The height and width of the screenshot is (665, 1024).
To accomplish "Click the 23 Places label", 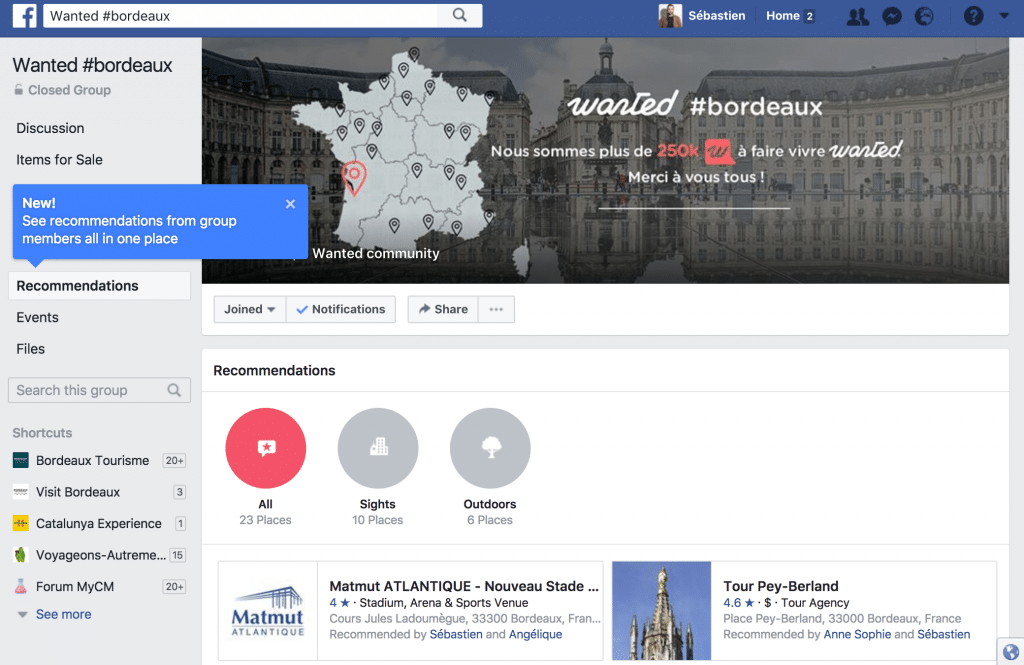I will click(265, 520).
